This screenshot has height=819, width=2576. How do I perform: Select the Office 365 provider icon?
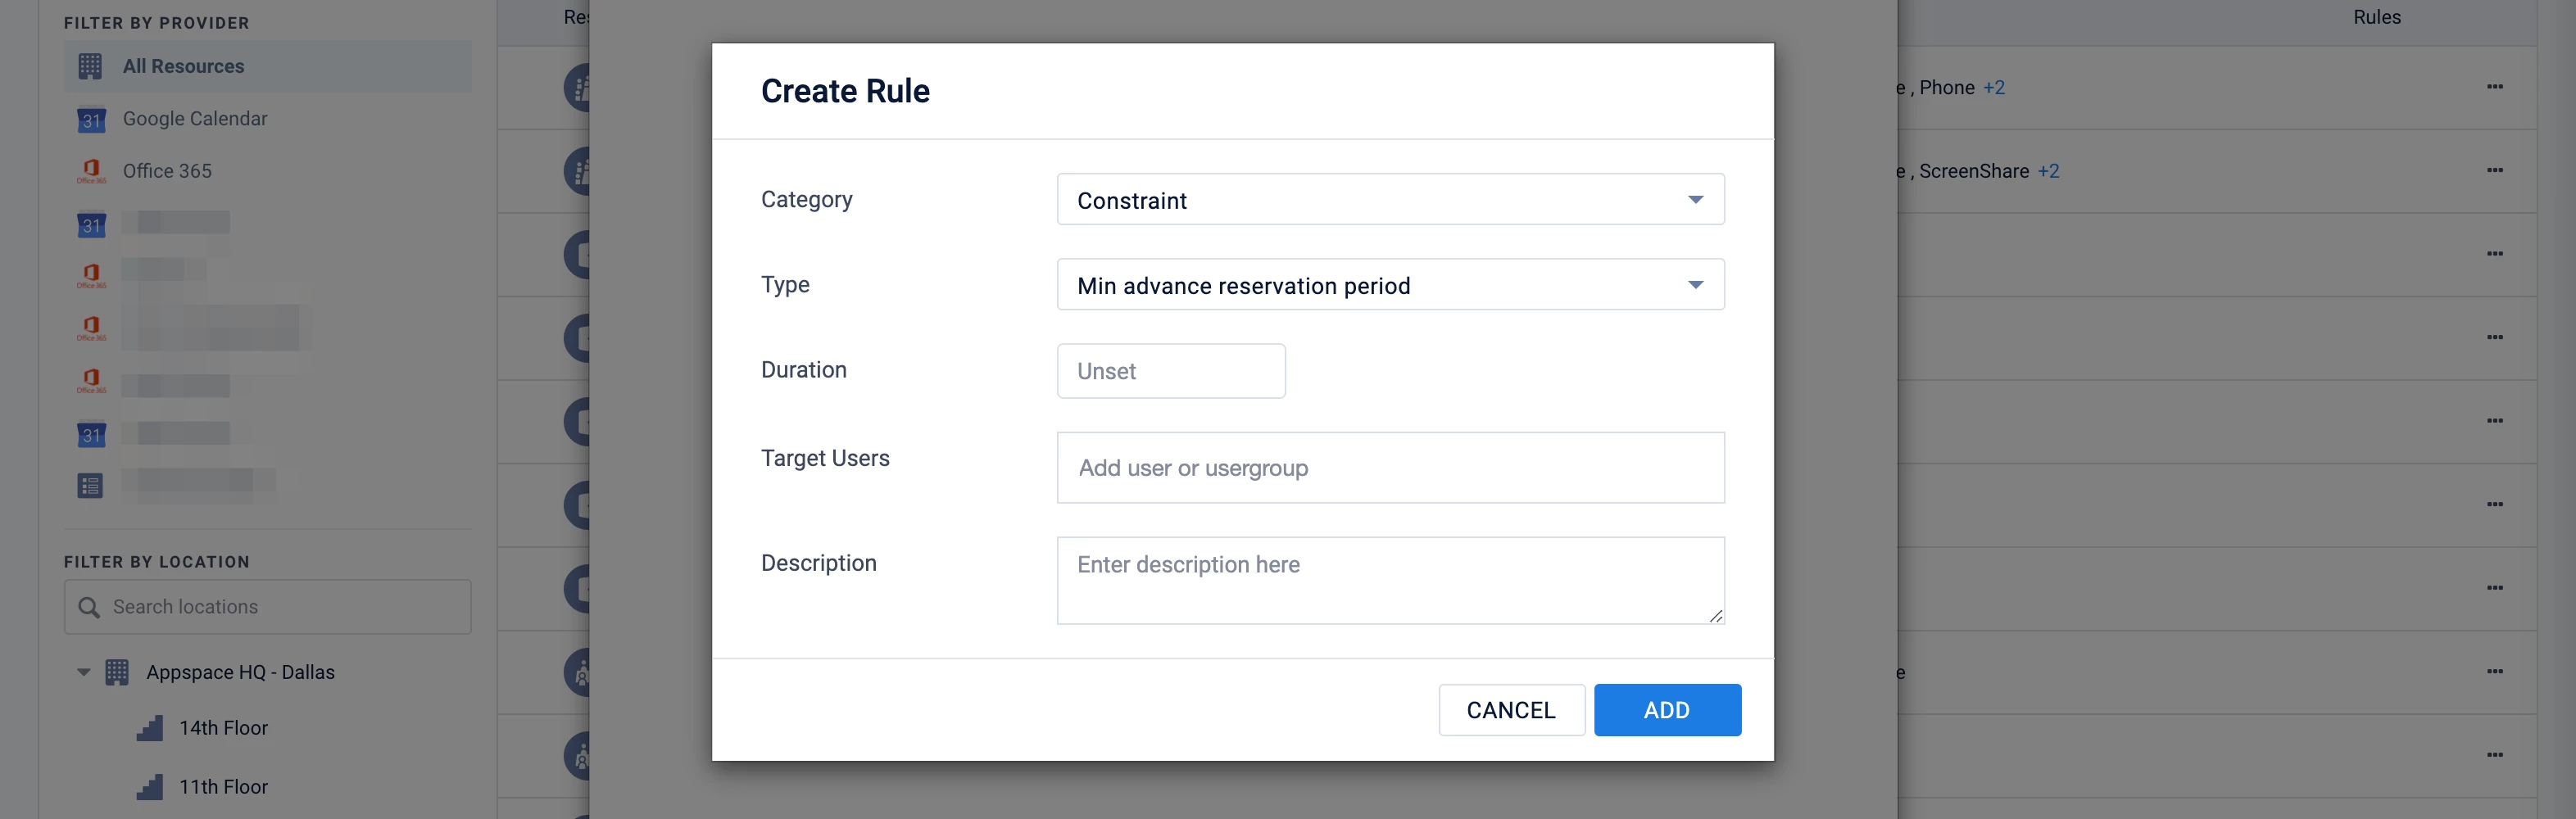pyautogui.click(x=91, y=171)
